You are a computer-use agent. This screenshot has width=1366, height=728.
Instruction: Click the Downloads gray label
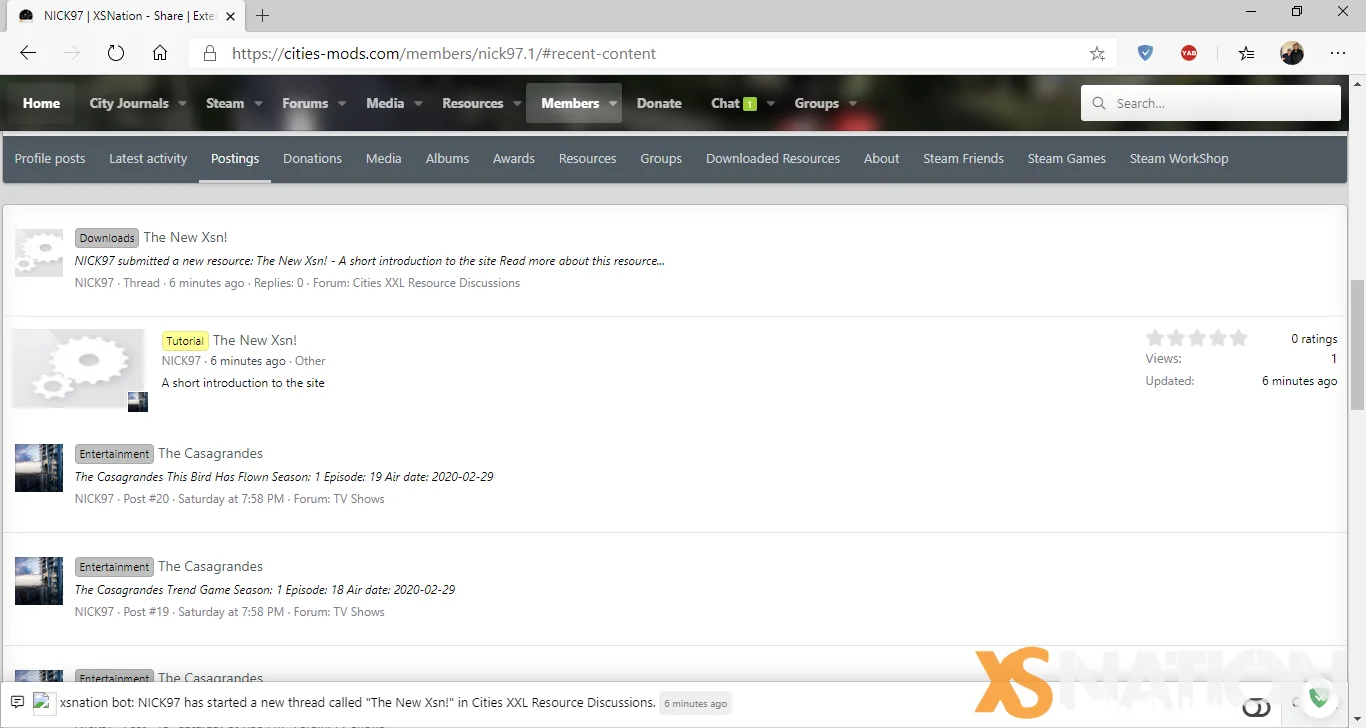107,238
